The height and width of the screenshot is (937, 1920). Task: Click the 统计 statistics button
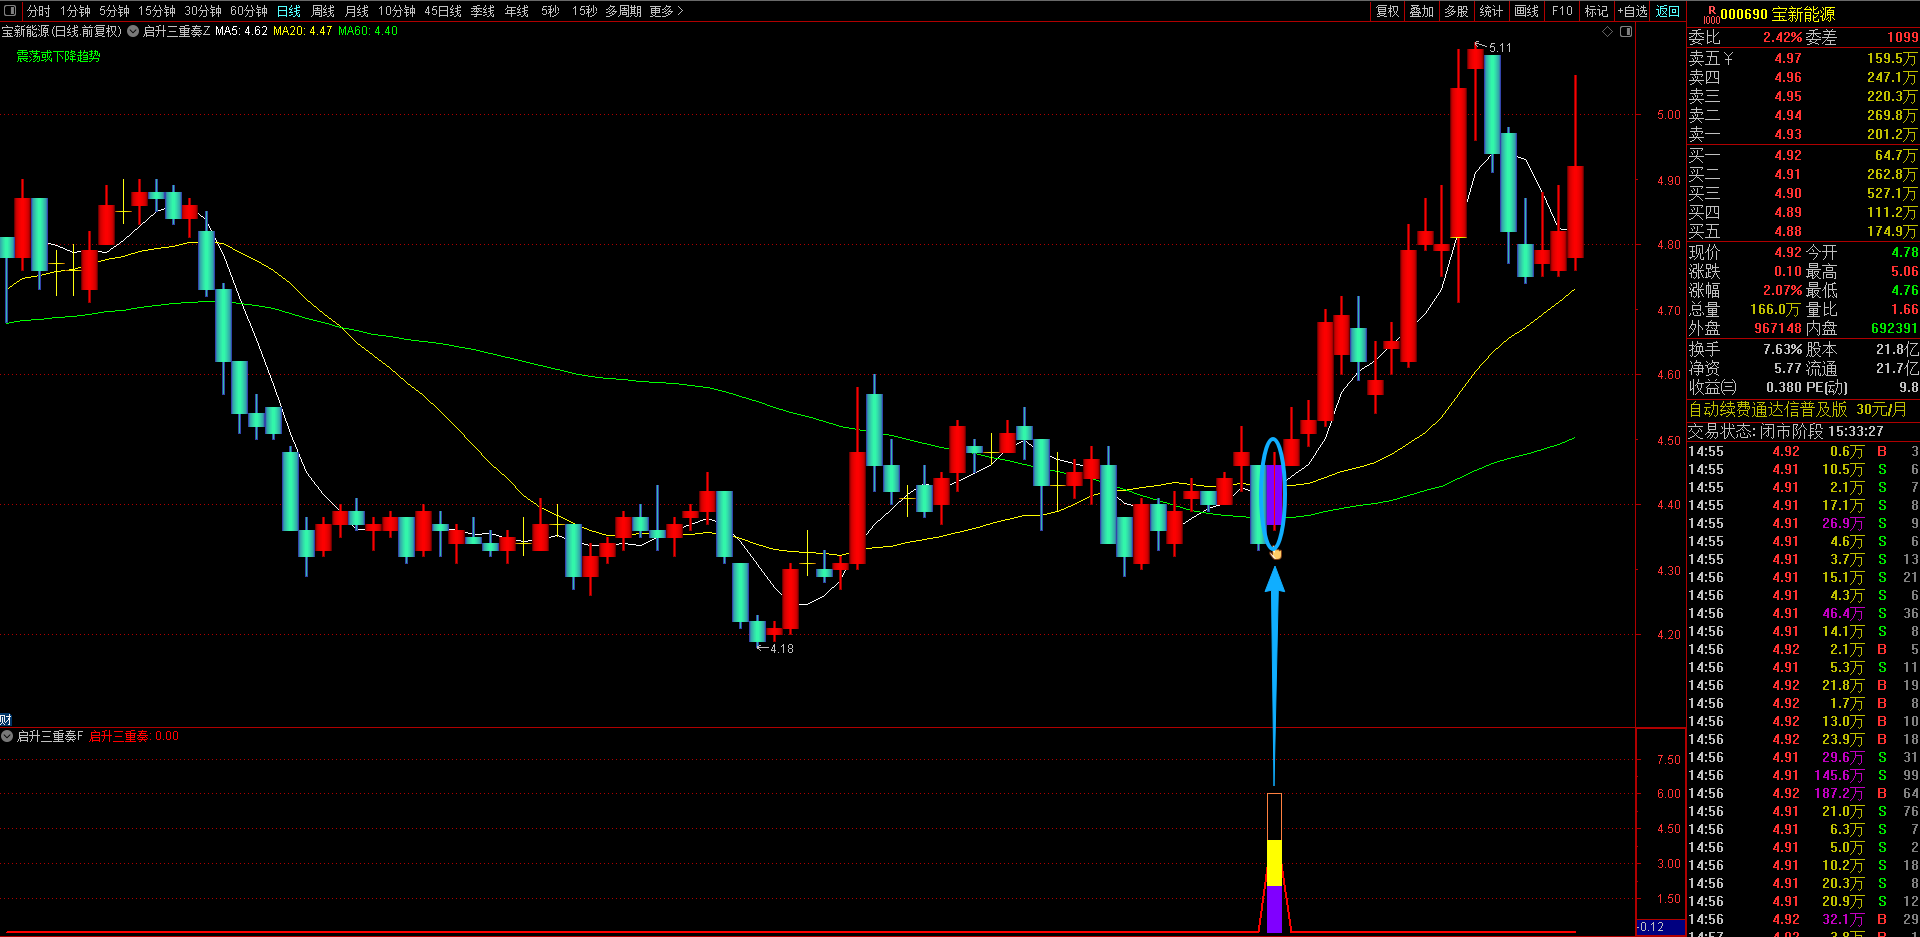click(1491, 11)
